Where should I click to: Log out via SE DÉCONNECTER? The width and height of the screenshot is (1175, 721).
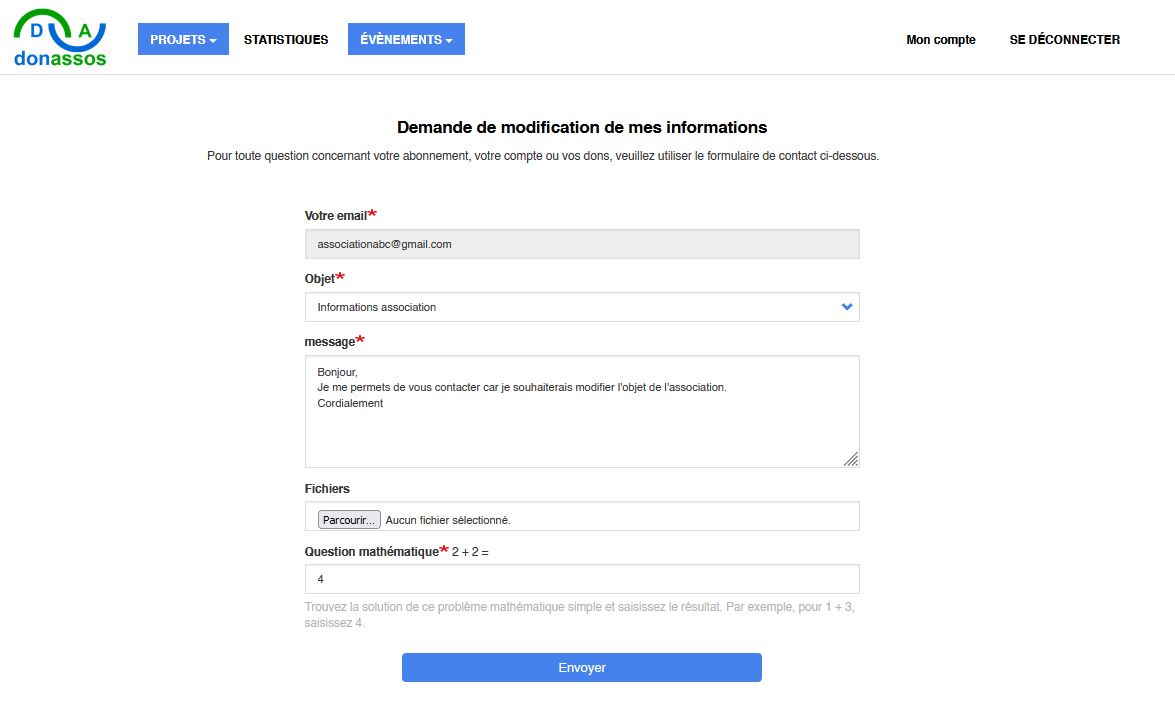[1064, 40]
